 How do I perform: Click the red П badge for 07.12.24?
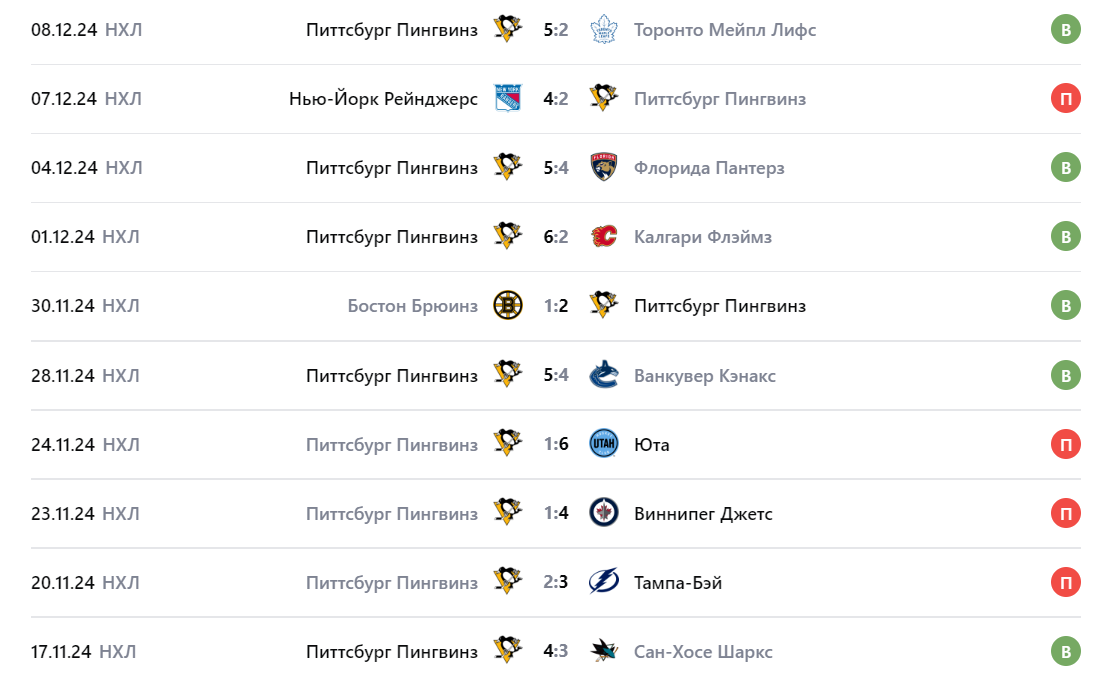tap(1066, 98)
